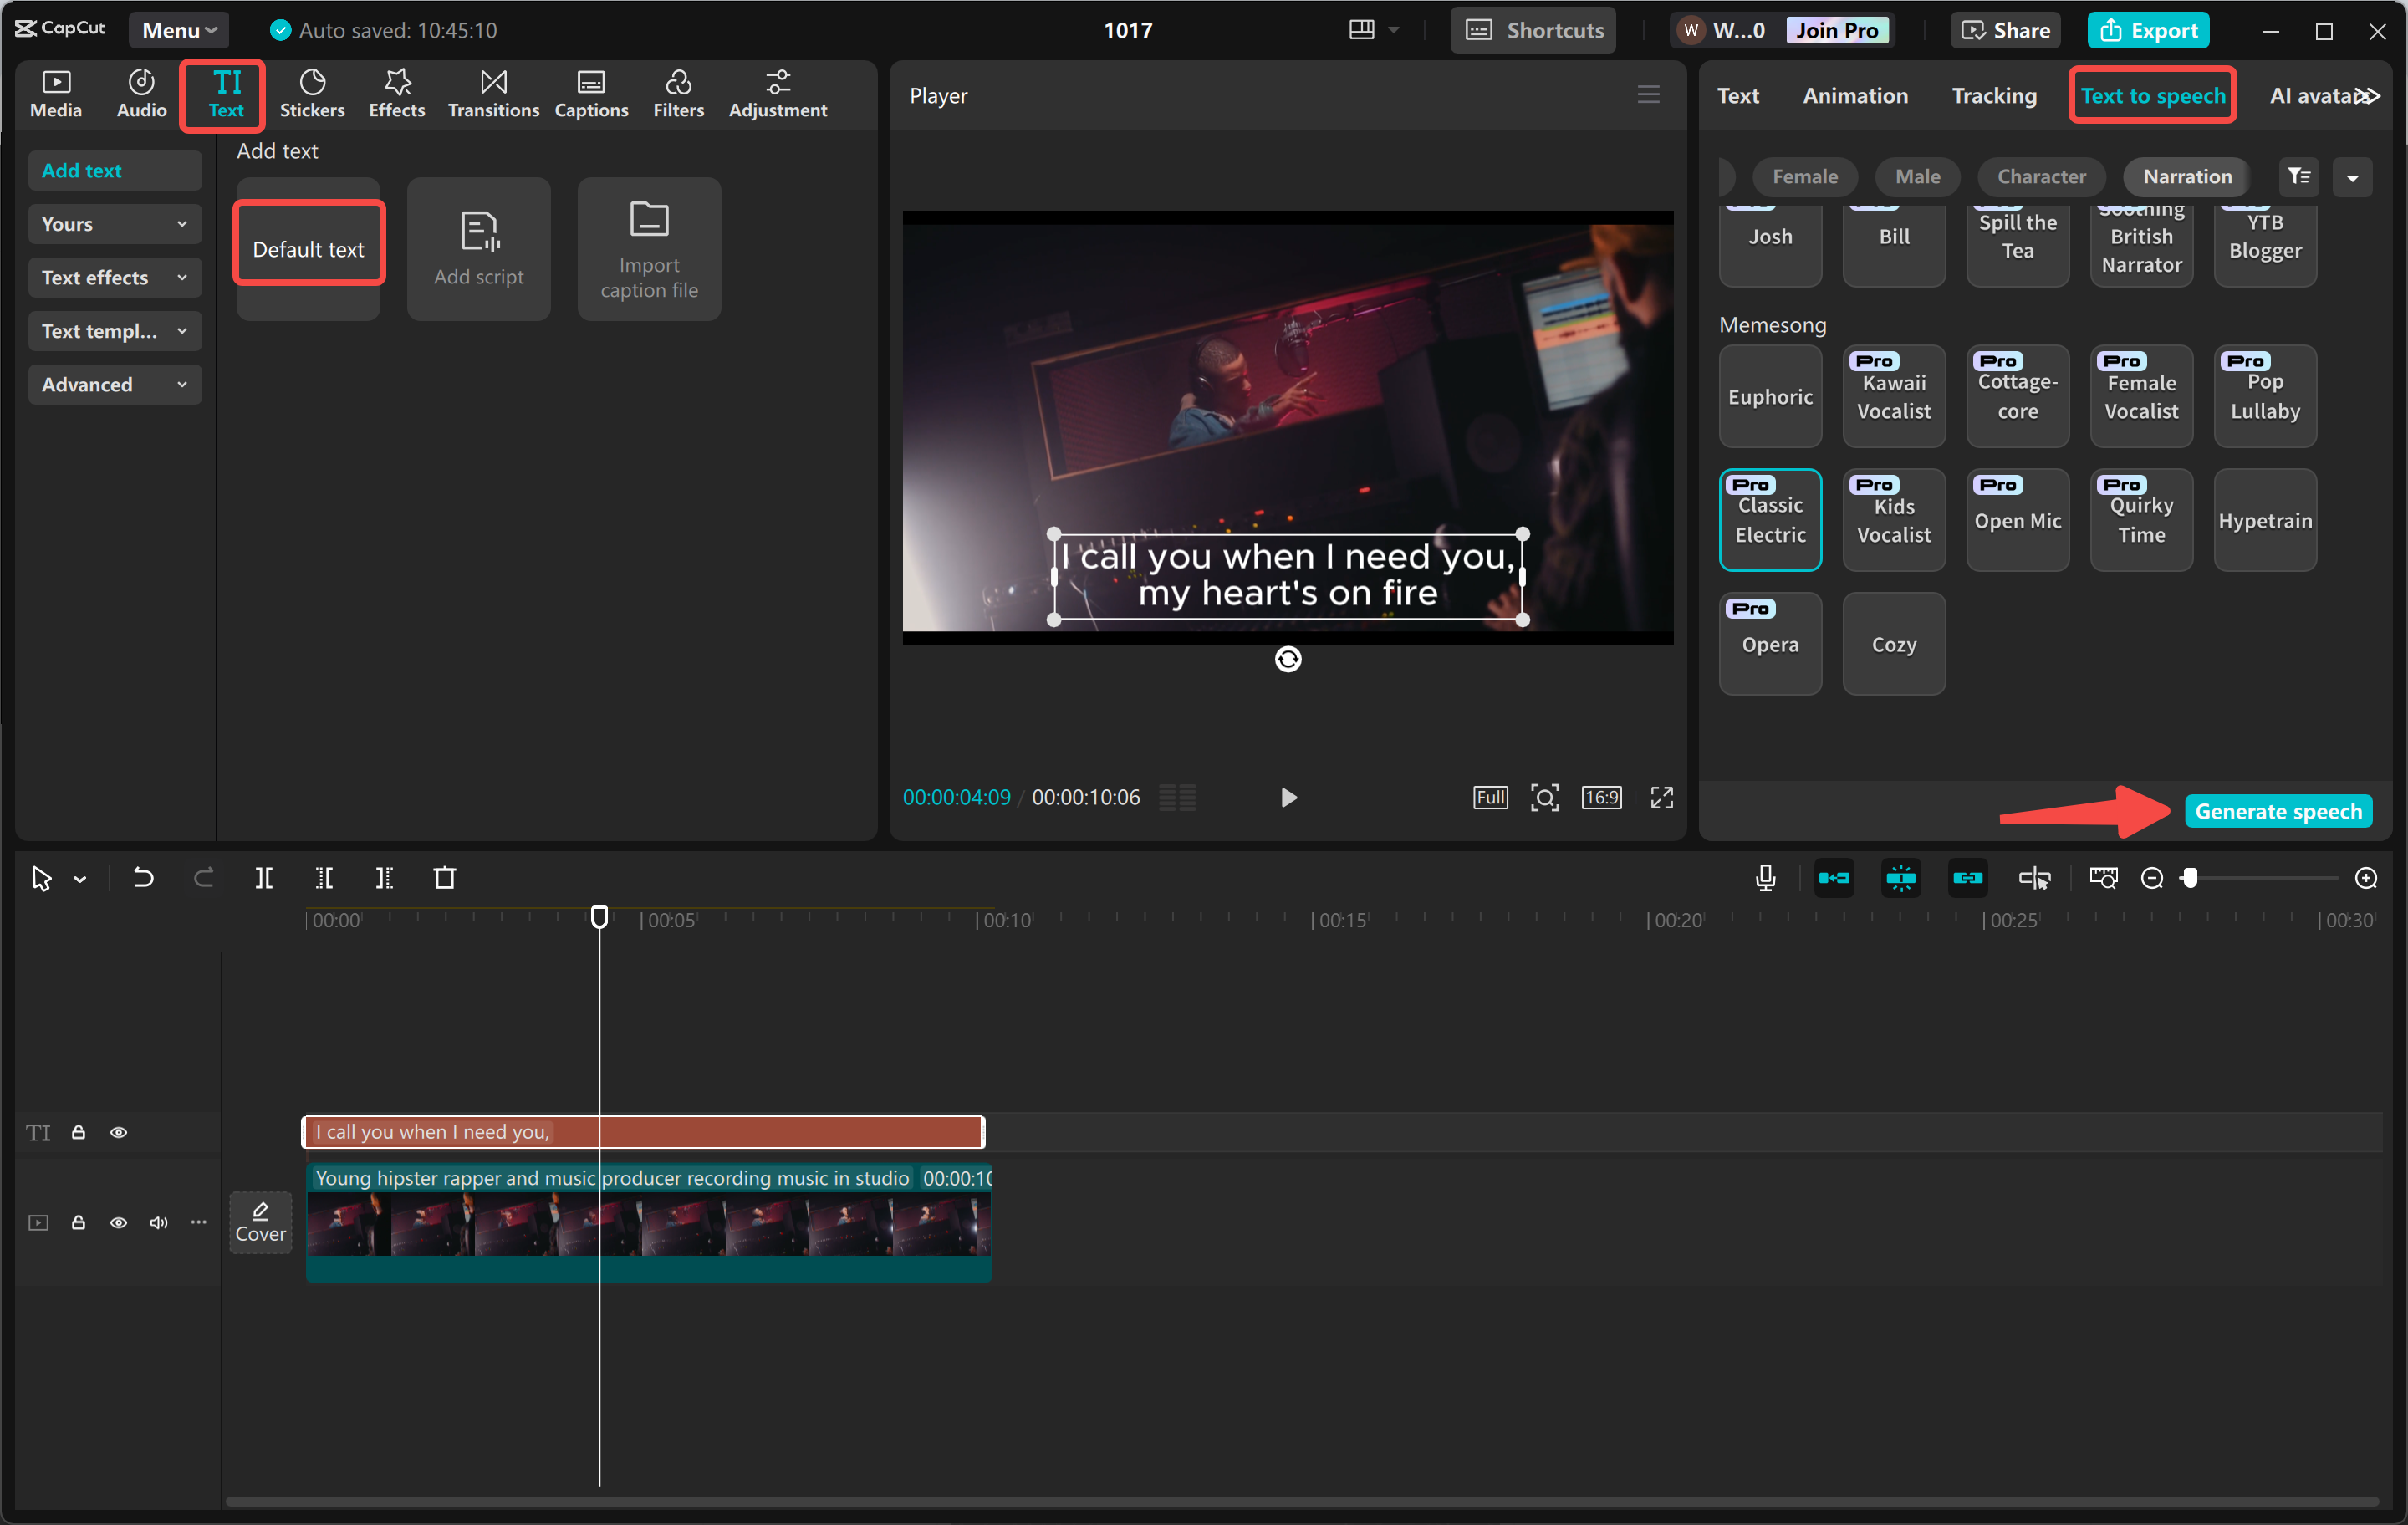Select the Narration voice category
The width and height of the screenshot is (2408, 1525).
coord(2186,176)
